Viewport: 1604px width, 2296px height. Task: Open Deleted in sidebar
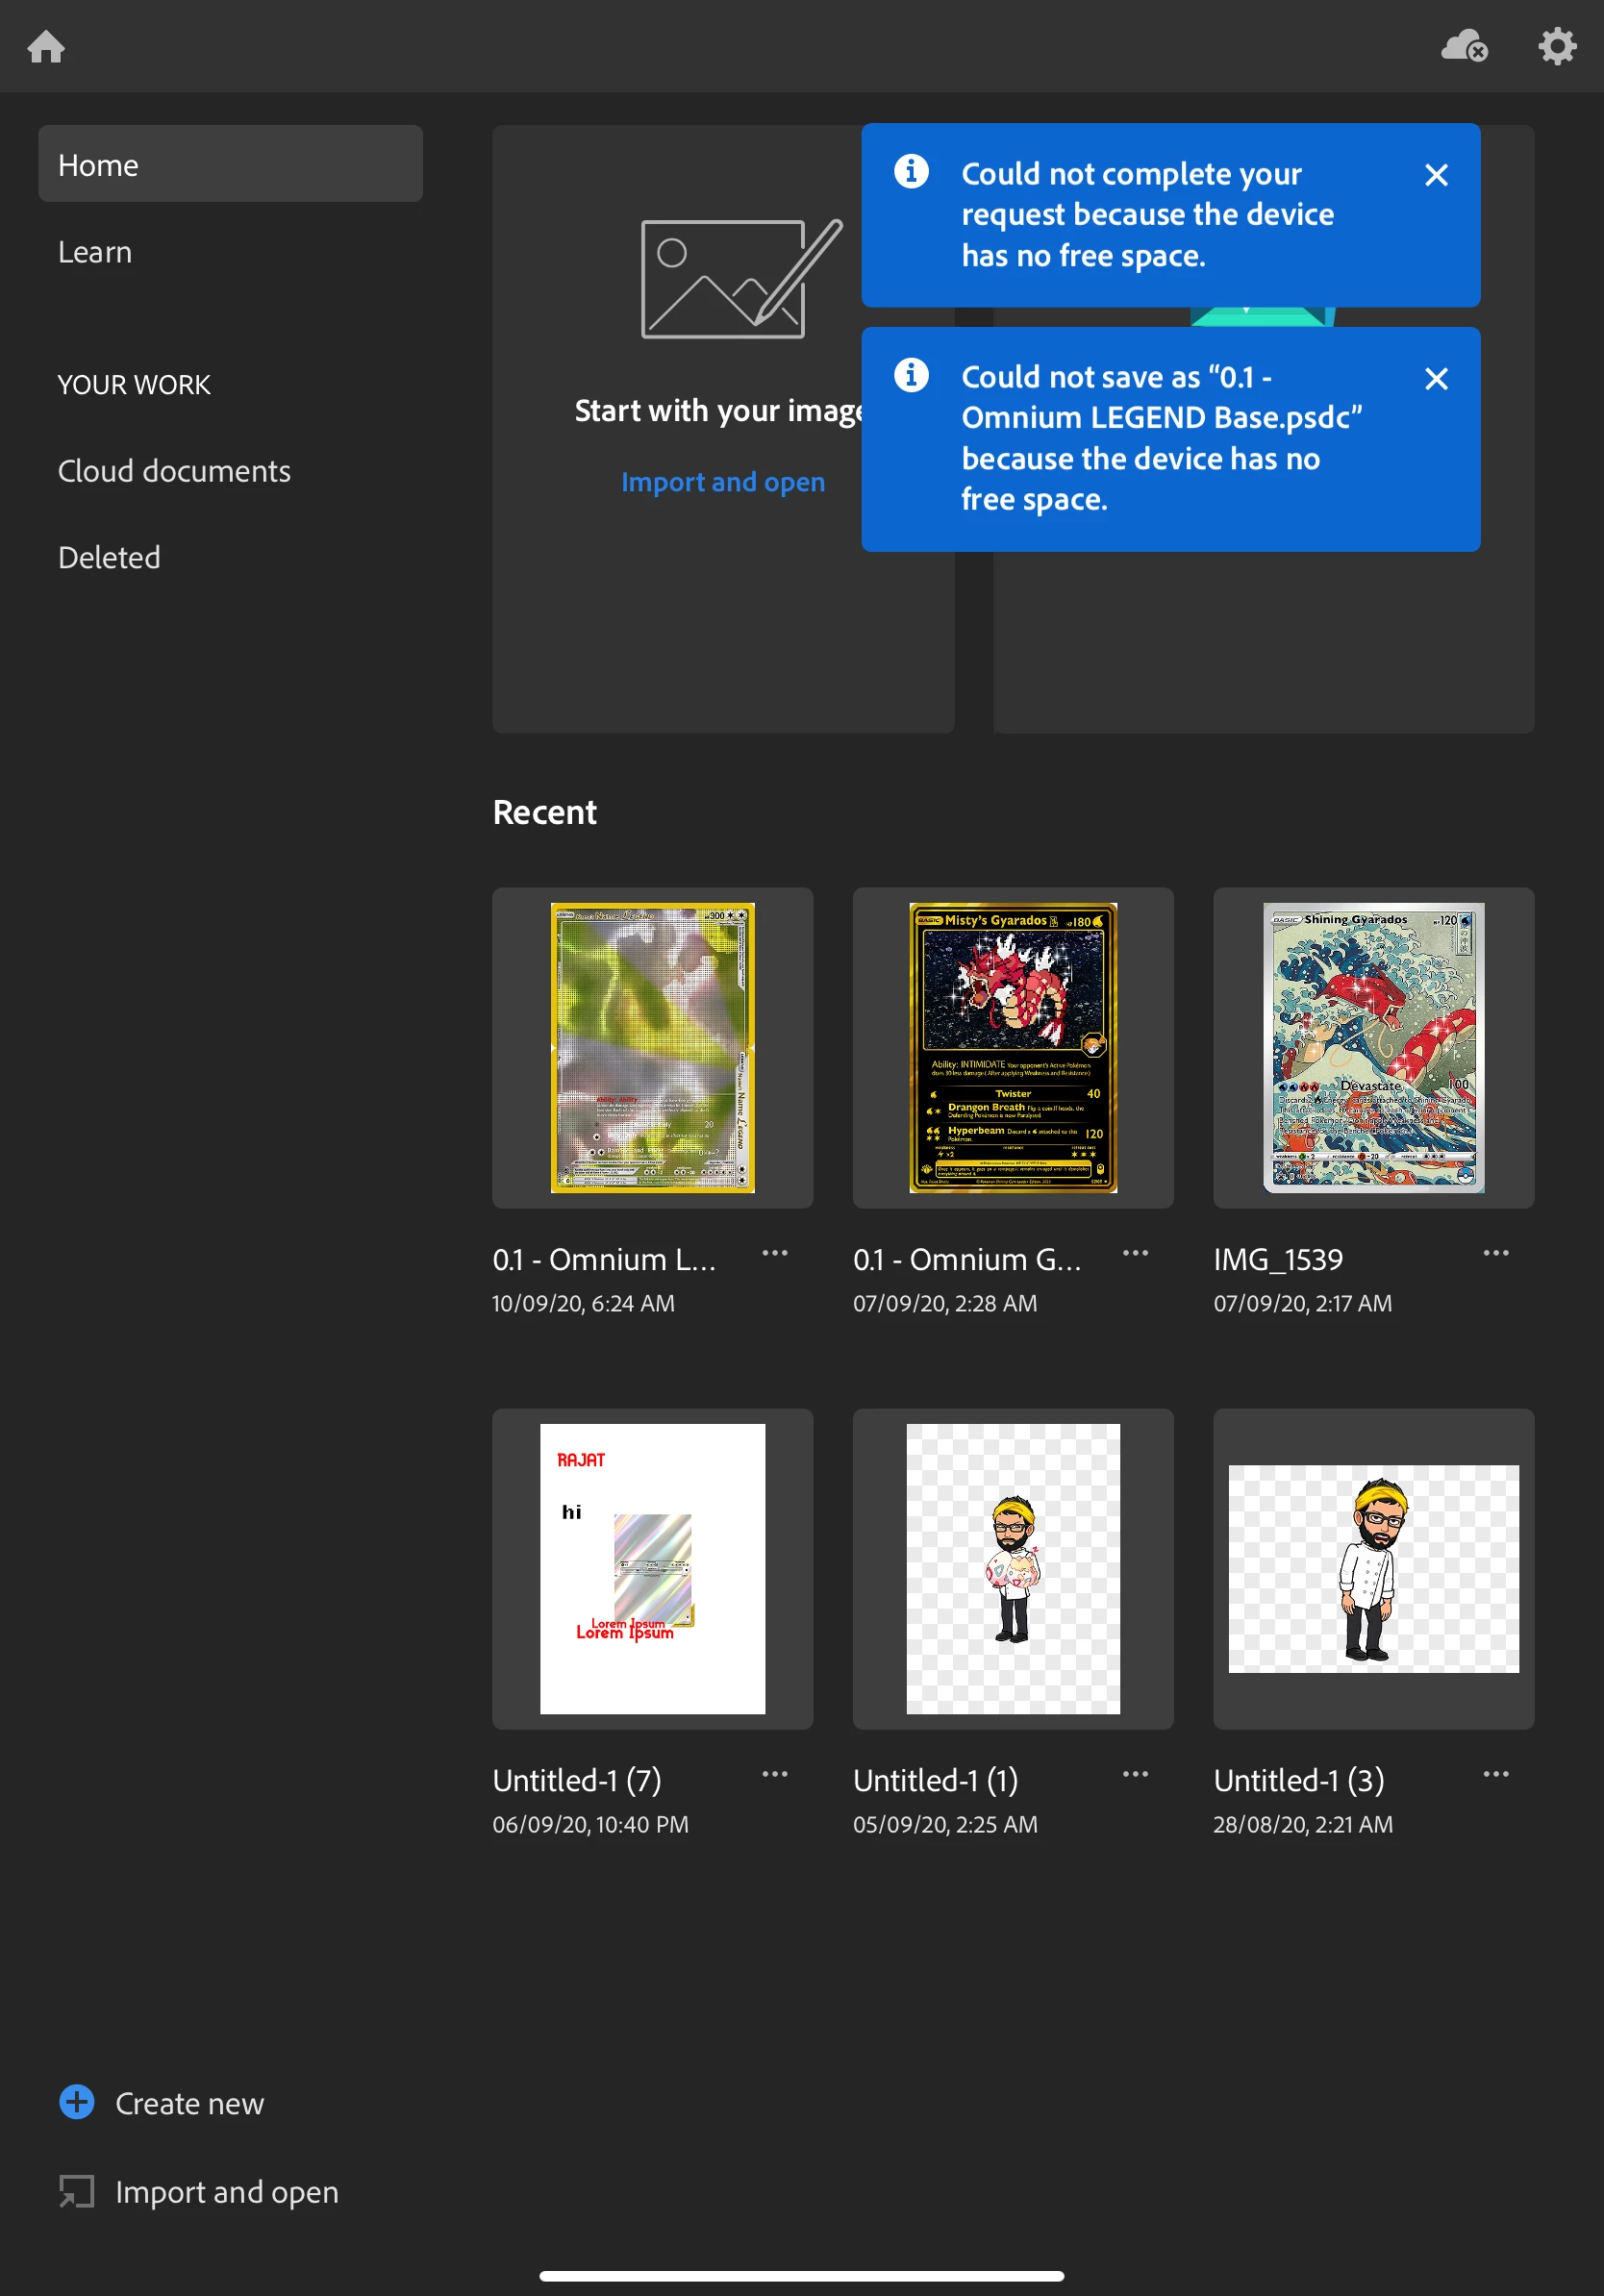tap(109, 558)
